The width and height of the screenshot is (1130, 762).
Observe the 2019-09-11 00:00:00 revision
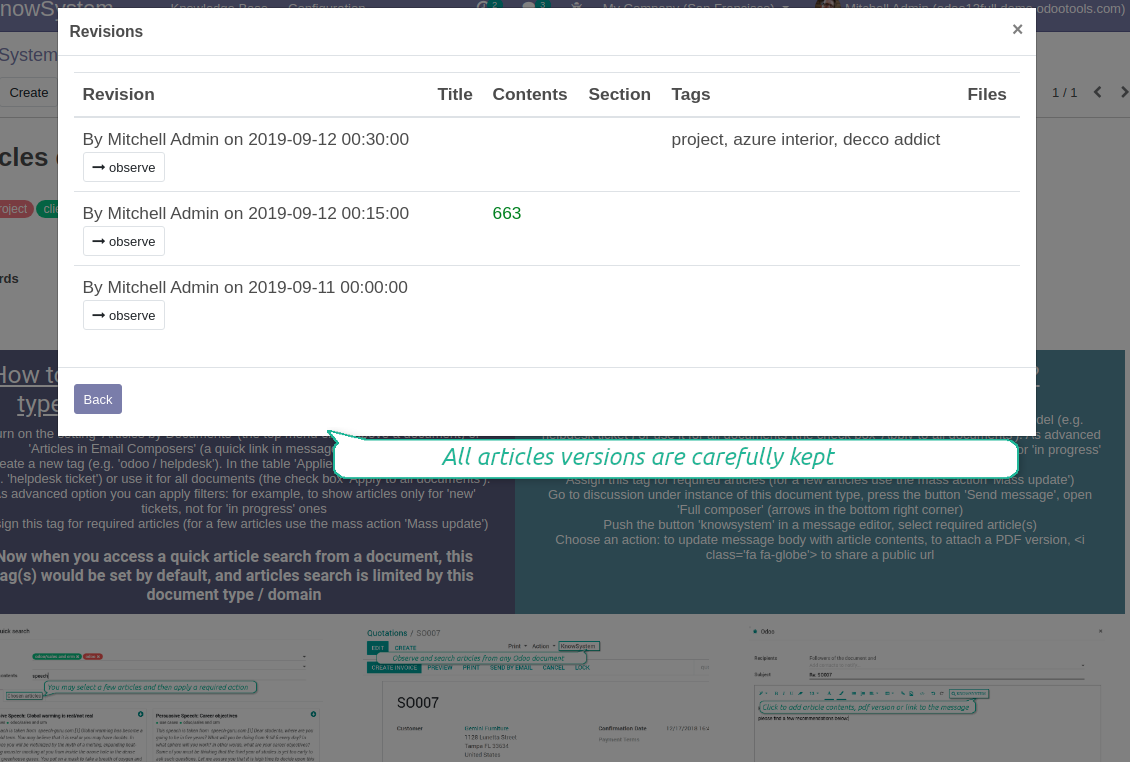[124, 316]
